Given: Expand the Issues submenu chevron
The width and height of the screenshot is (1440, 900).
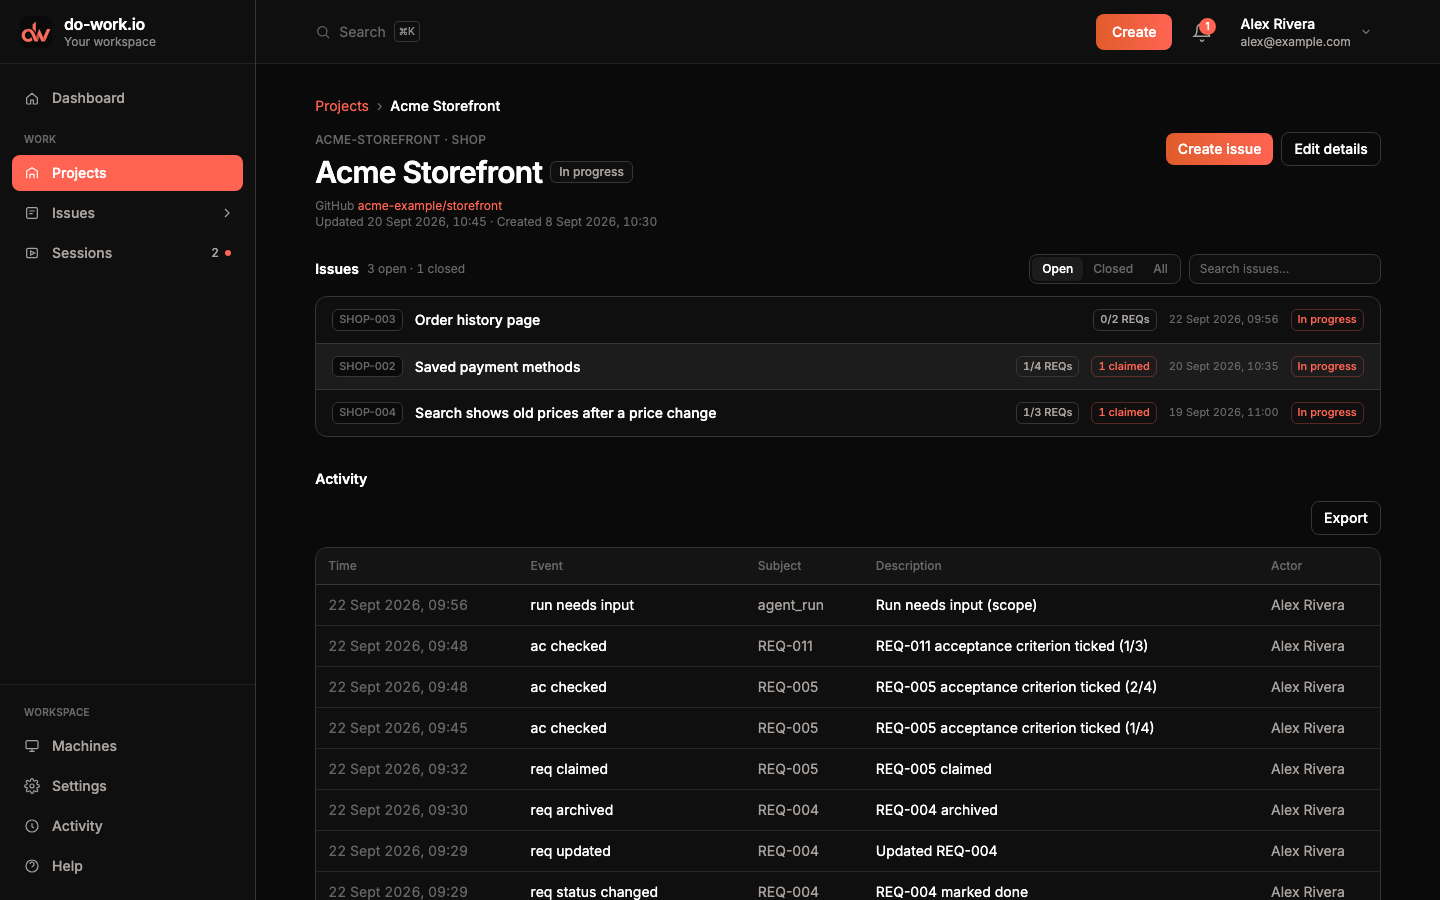Looking at the screenshot, I should click(227, 213).
